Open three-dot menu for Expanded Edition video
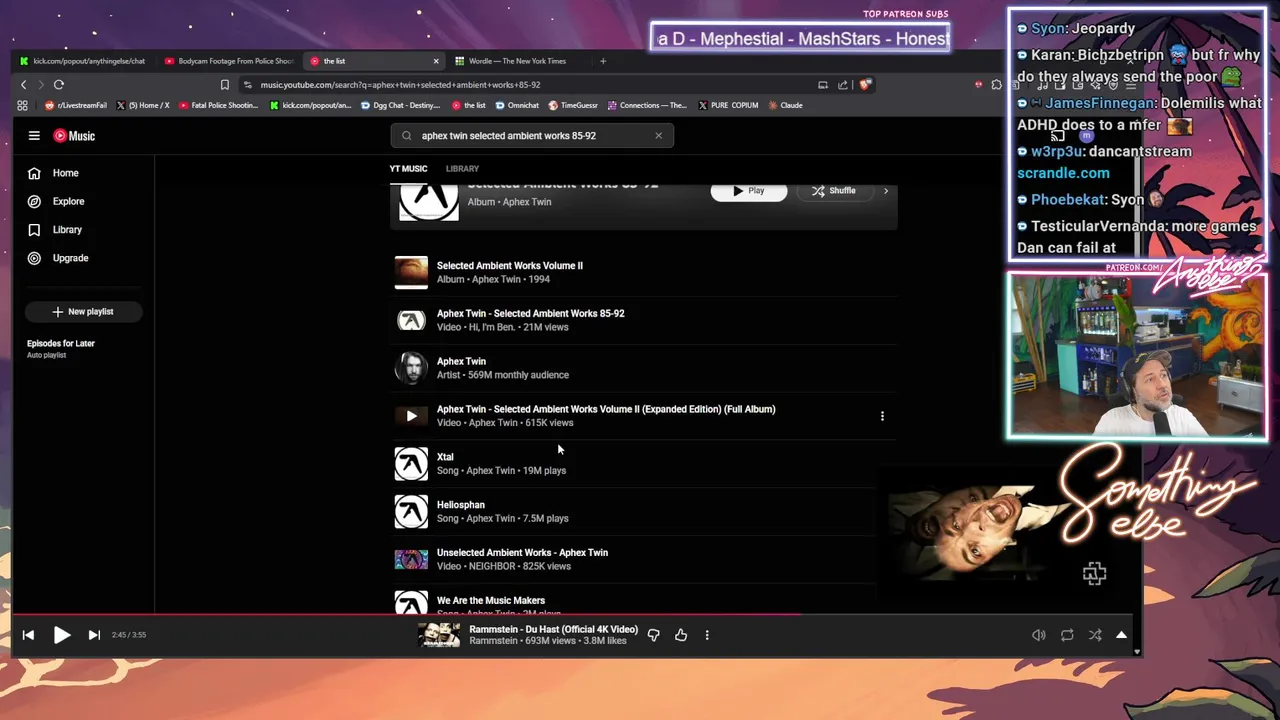 pyautogui.click(x=882, y=416)
